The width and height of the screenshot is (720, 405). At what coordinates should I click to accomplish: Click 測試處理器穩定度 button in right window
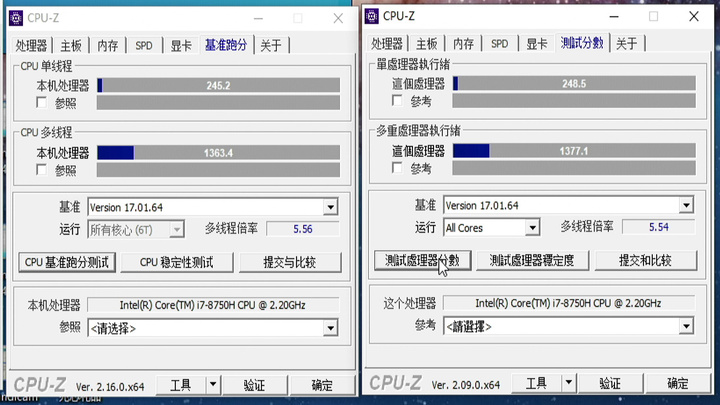pyautogui.click(x=532, y=260)
